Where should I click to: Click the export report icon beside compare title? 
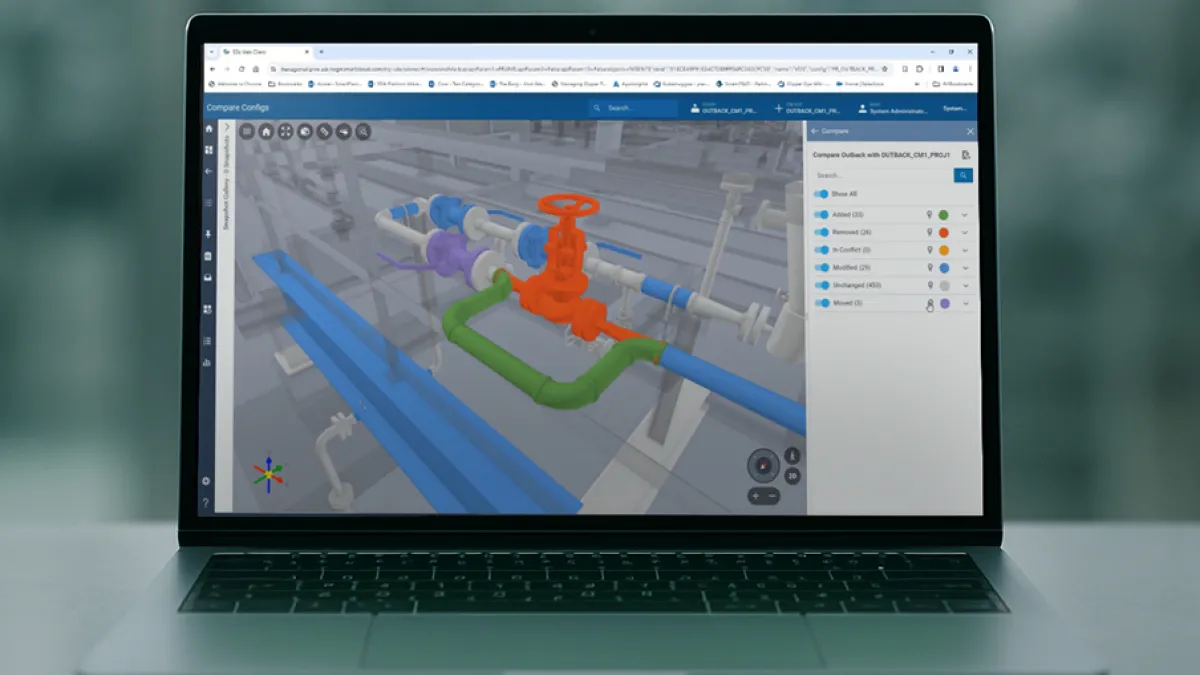(965, 155)
